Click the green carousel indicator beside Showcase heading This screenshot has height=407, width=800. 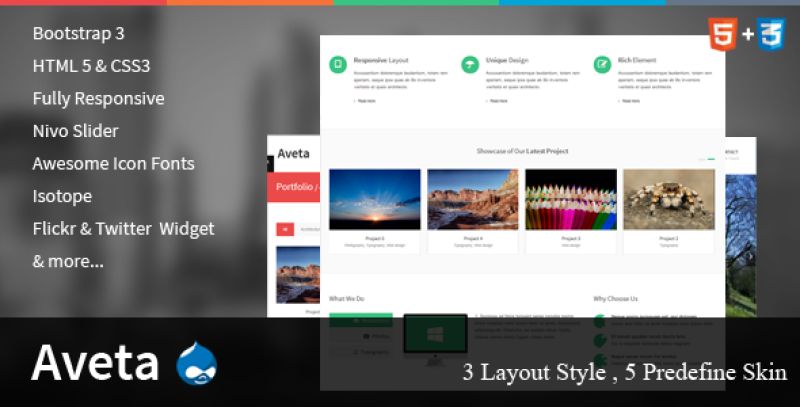(711, 159)
